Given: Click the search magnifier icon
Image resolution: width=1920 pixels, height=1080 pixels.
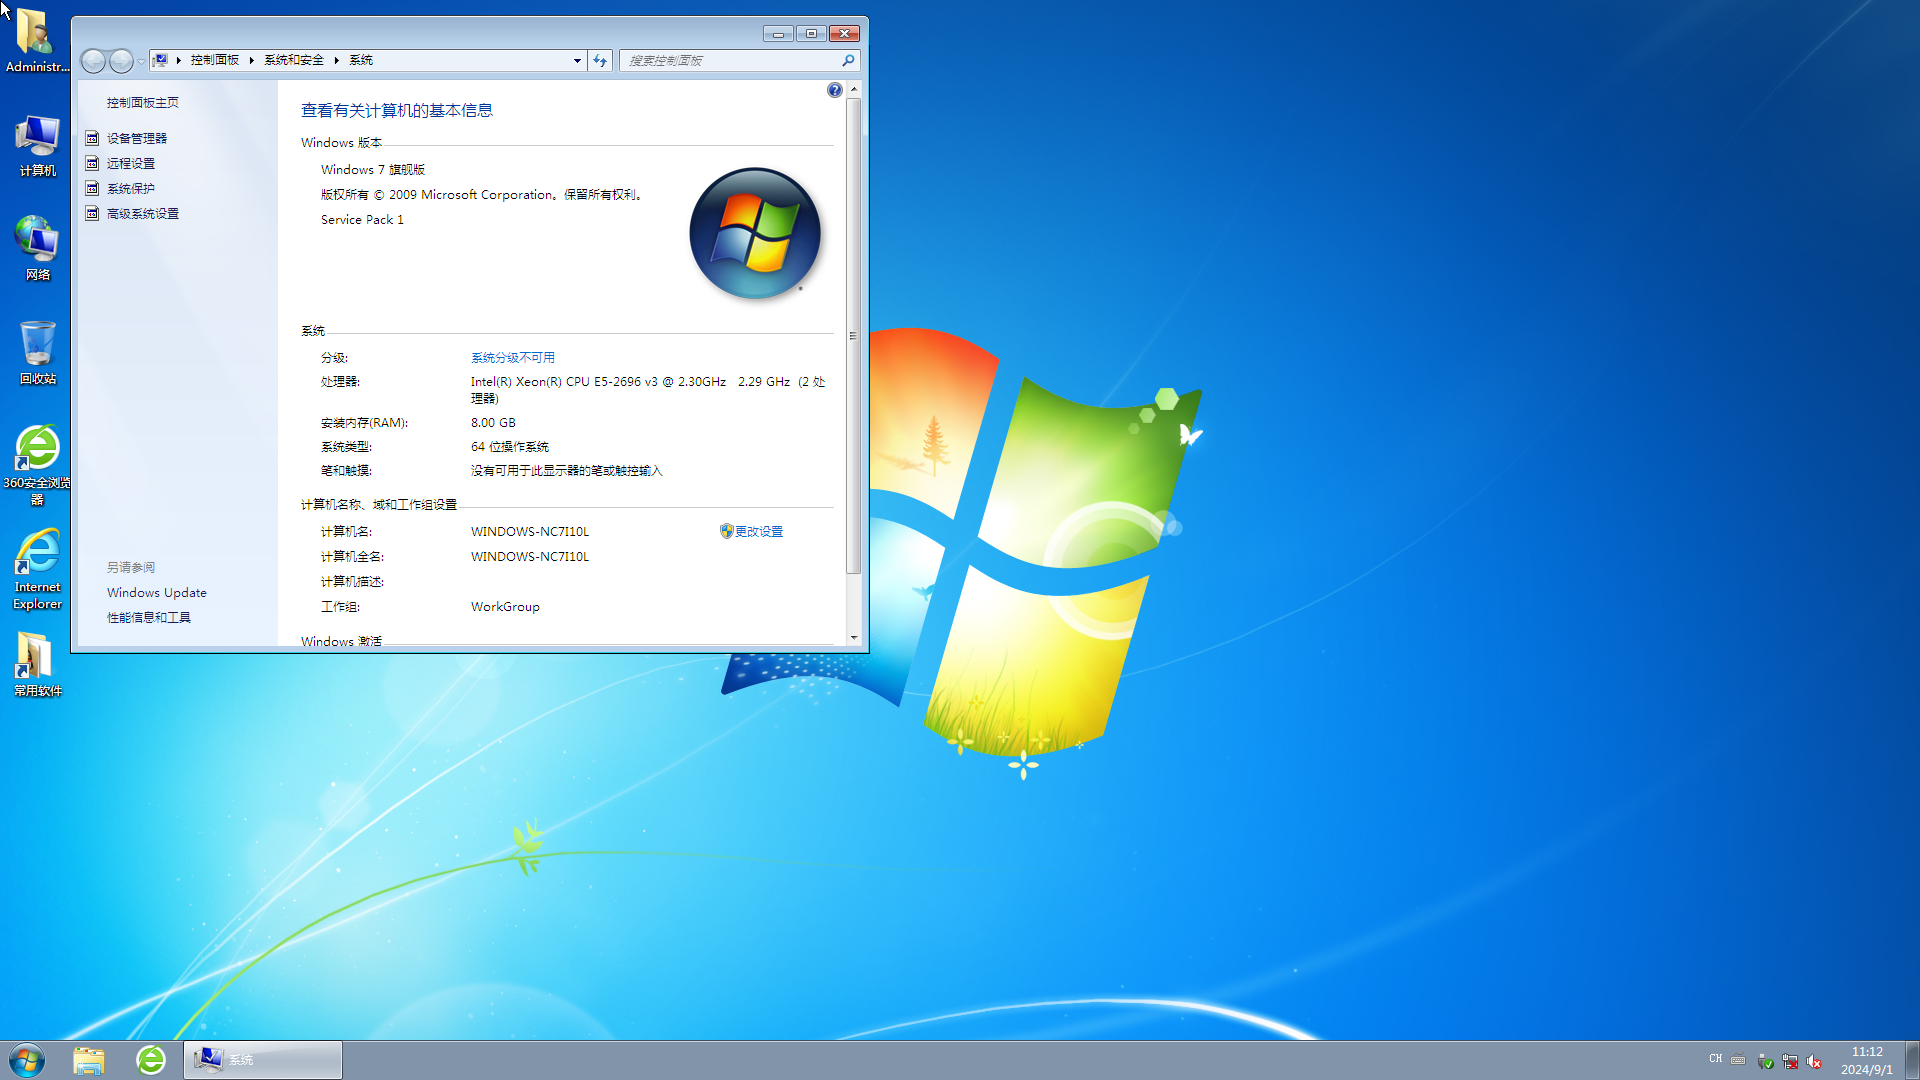Looking at the screenshot, I should 848,60.
